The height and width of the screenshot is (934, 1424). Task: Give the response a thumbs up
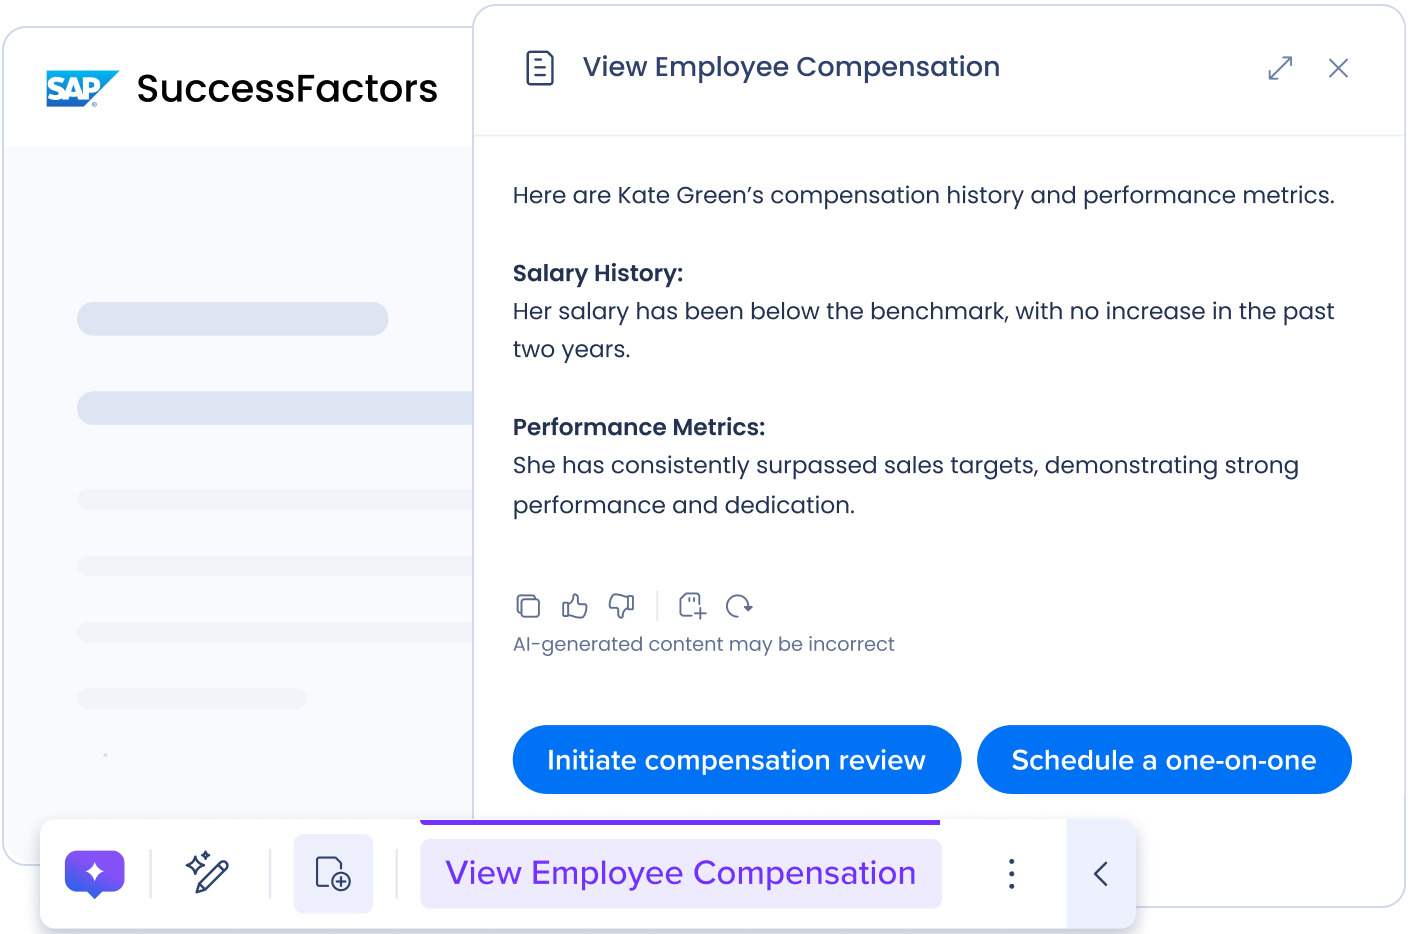click(575, 606)
